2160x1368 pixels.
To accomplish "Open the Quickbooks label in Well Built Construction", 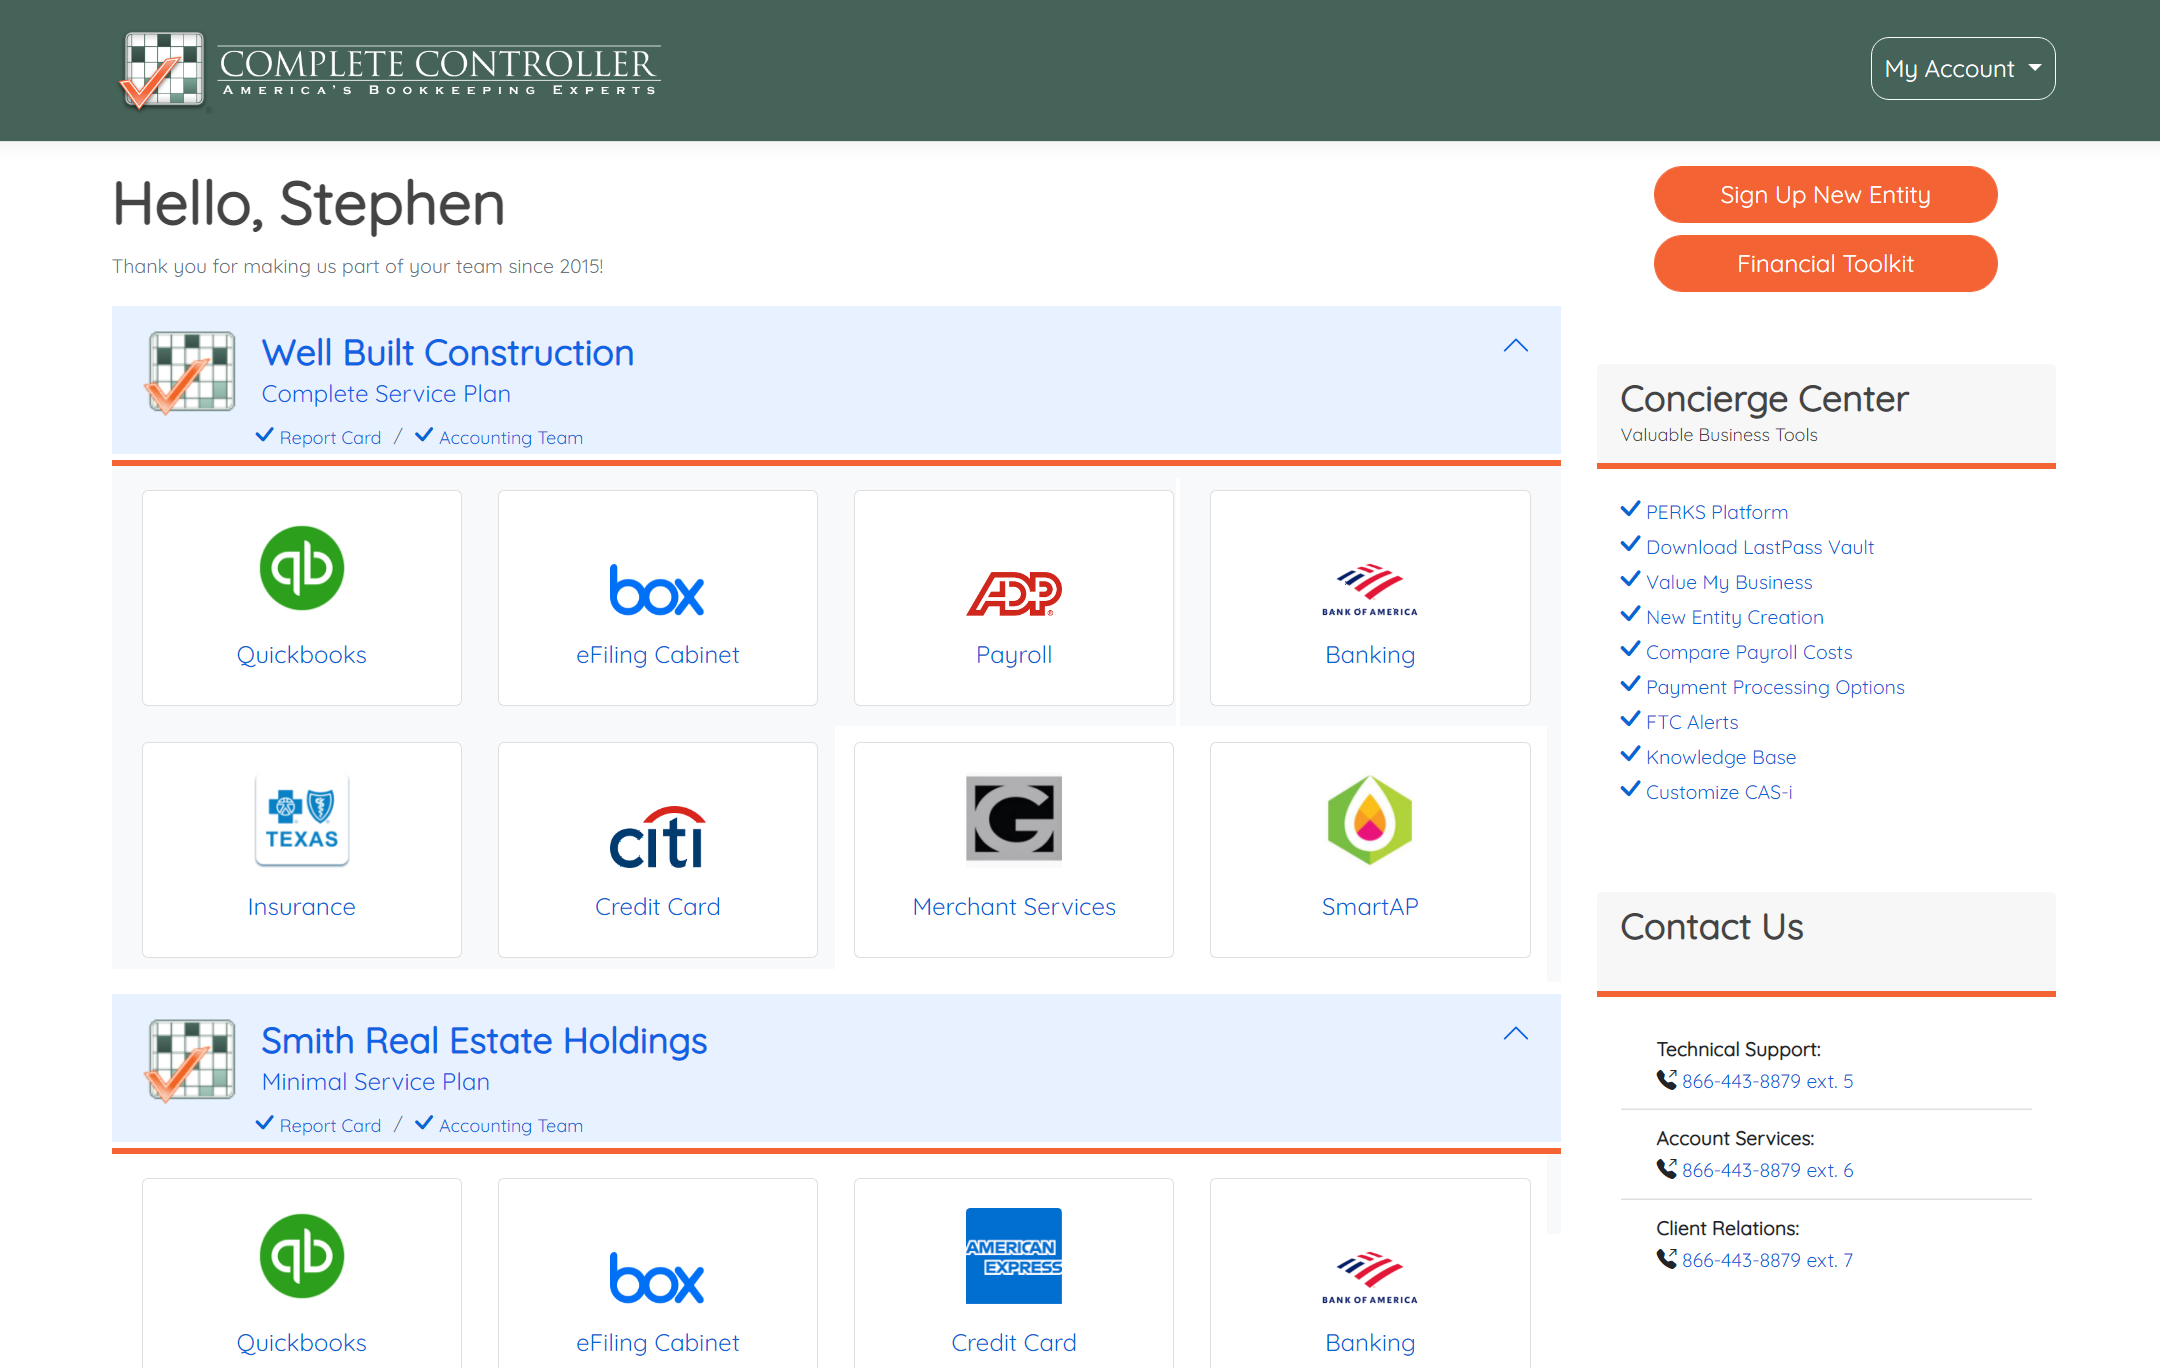I will [x=301, y=655].
